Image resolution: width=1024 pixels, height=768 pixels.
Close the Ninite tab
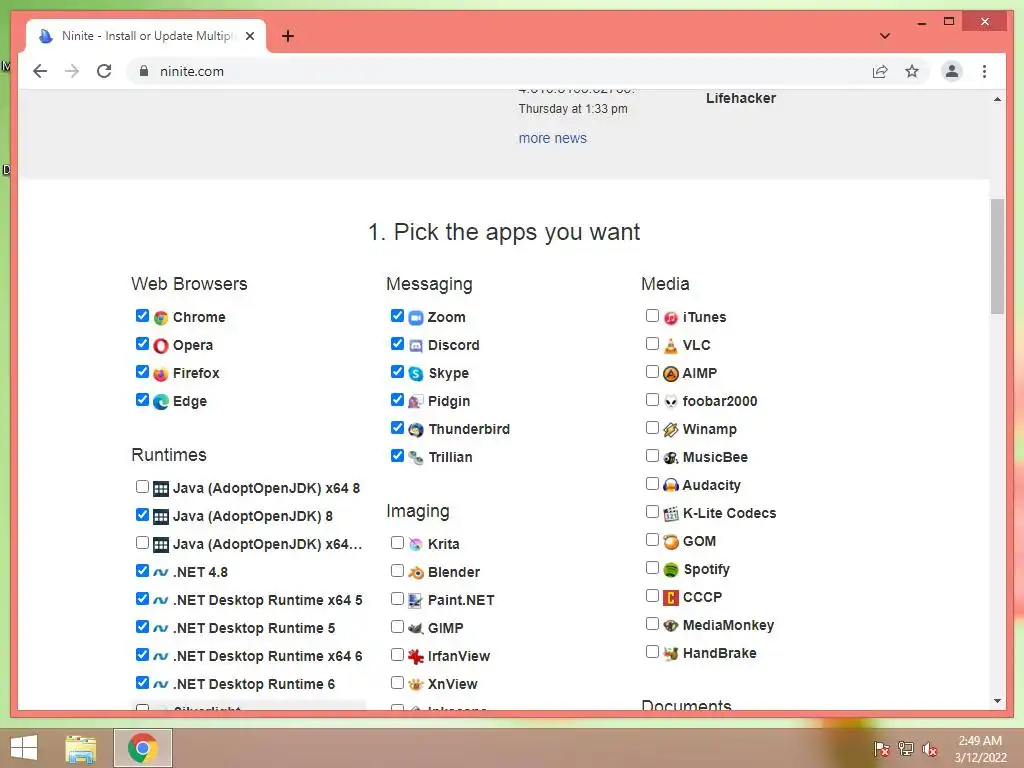tap(249, 36)
